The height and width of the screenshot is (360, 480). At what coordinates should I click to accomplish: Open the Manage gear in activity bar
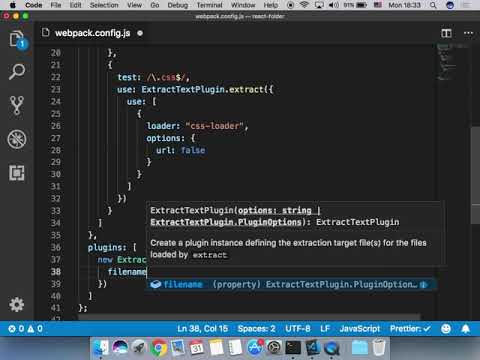17,304
